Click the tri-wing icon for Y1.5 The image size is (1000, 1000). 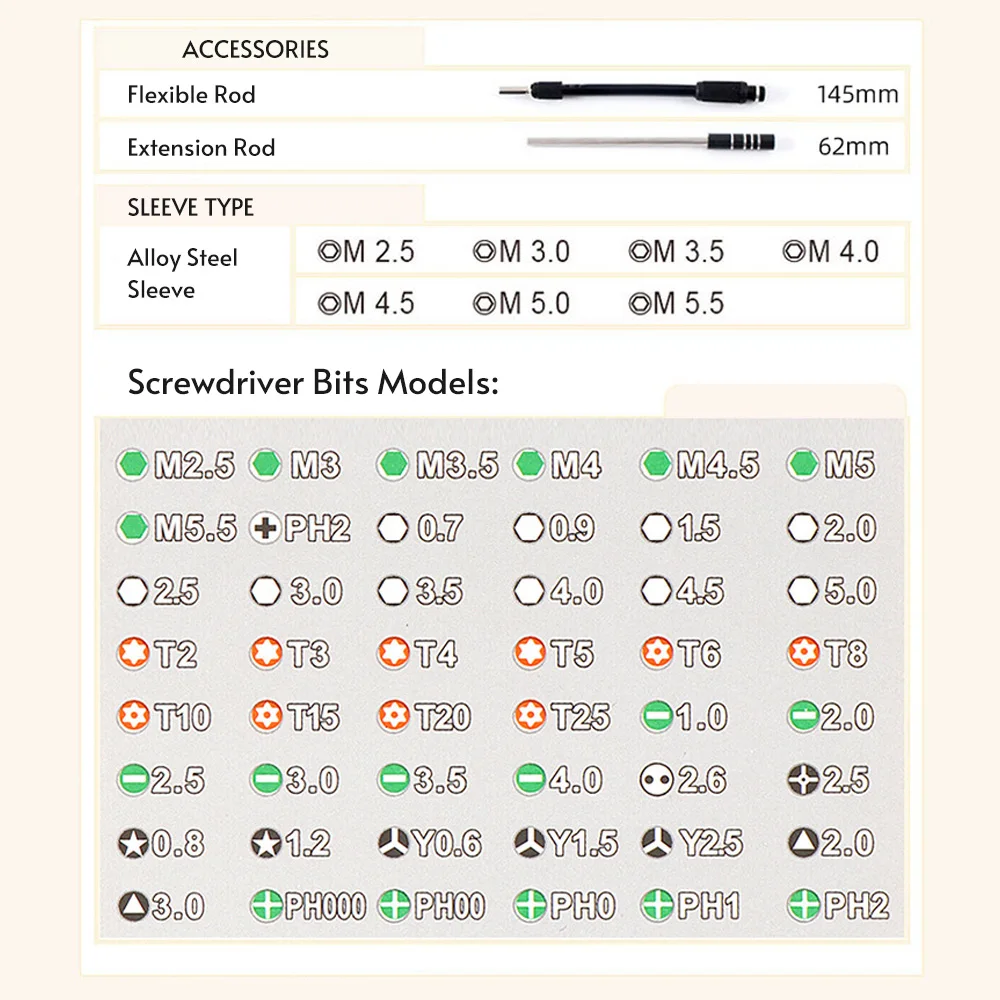pos(530,843)
